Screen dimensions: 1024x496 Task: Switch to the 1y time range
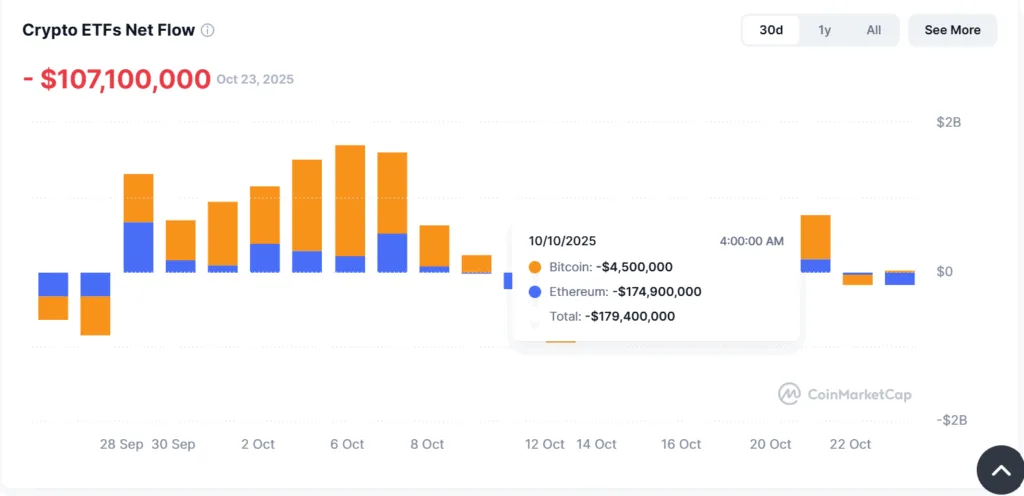(824, 30)
